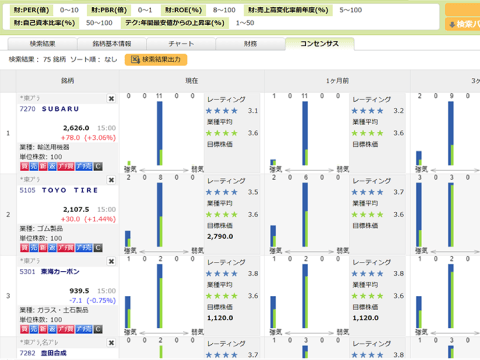
Task: Open the 財務 tab
Action: point(250,44)
